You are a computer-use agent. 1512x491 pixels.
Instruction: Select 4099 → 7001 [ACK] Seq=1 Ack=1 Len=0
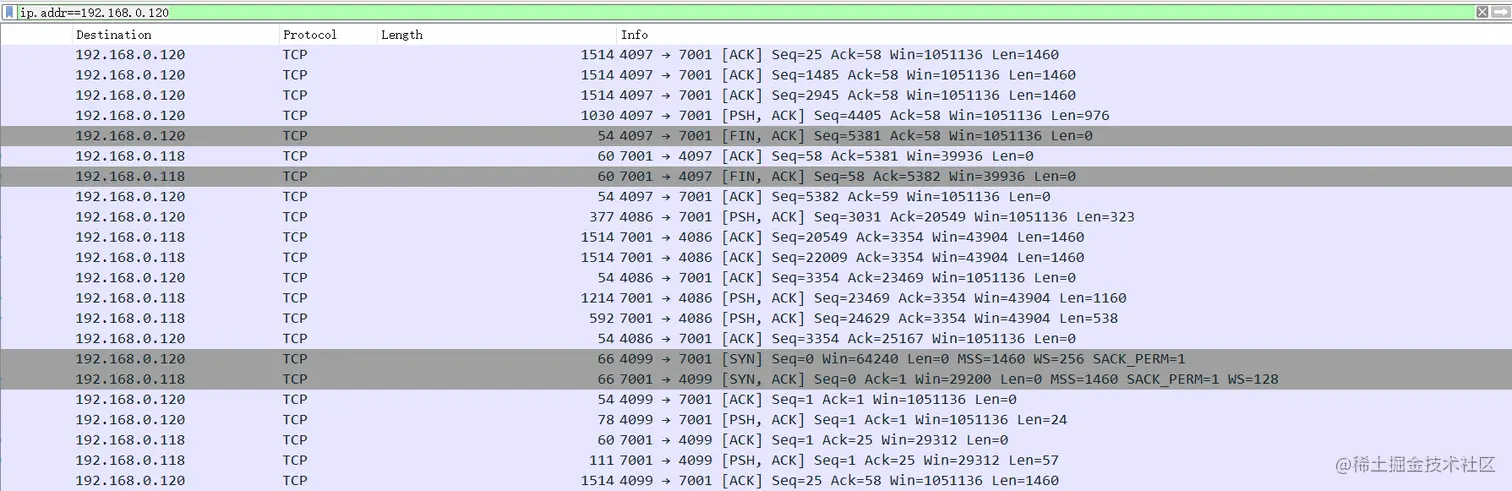756,399
